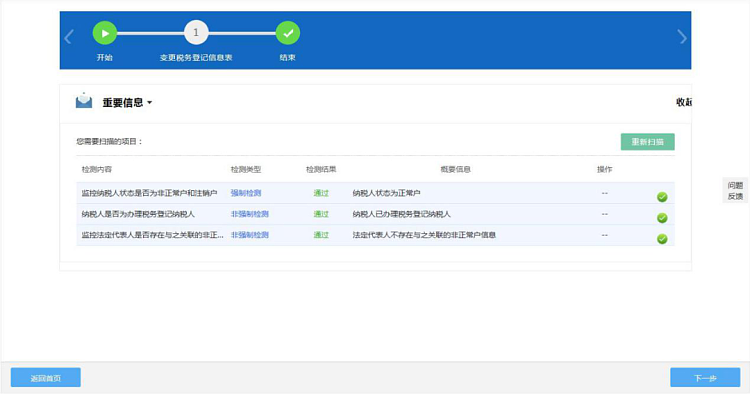Click the 重要信息 heading text

pos(122,102)
